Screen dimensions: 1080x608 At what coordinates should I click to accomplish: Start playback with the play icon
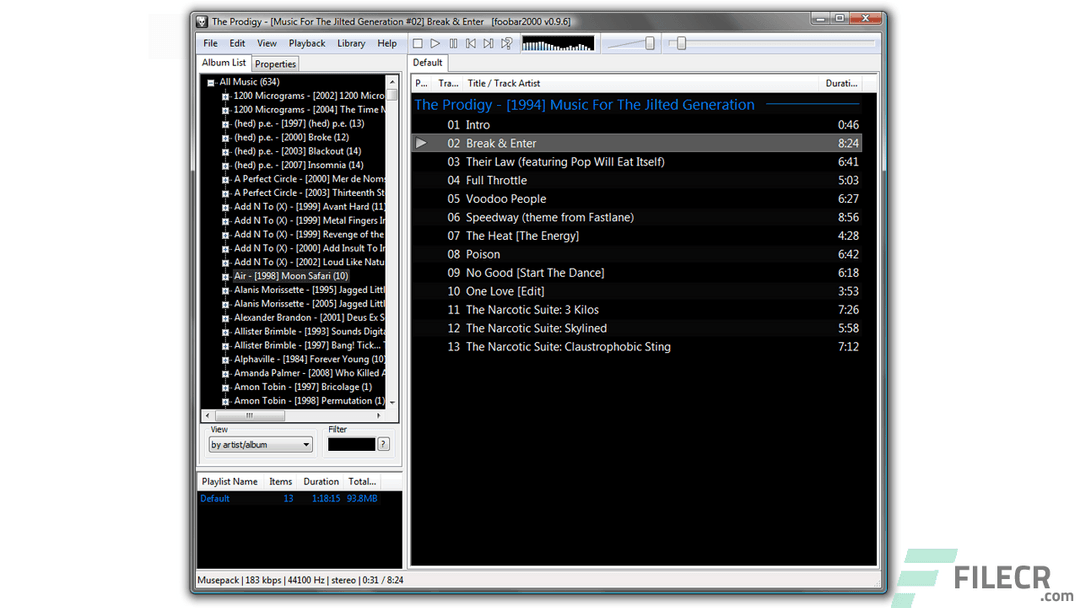point(435,43)
